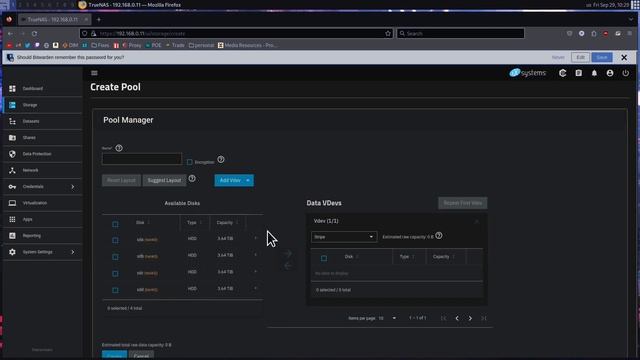Enable the Encryption checkbox
The height and width of the screenshot is (360, 640).
point(190,162)
